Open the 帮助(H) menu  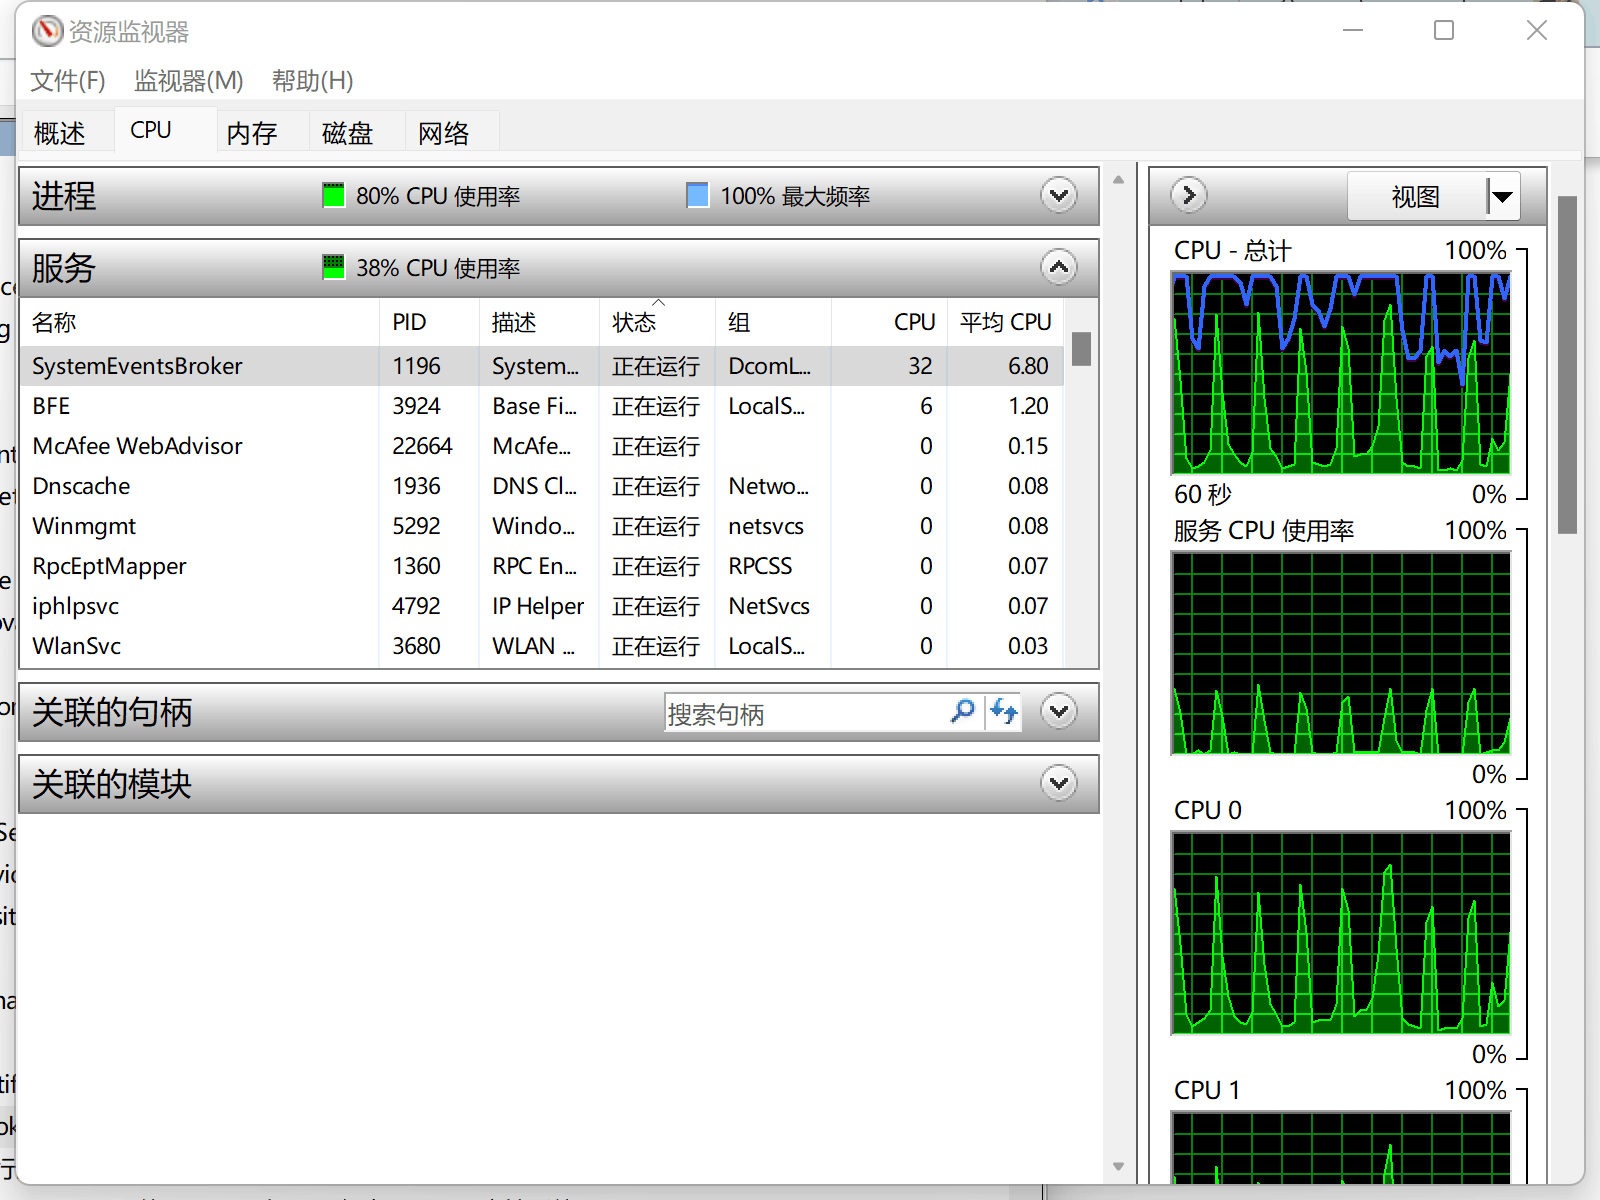[x=313, y=80]
